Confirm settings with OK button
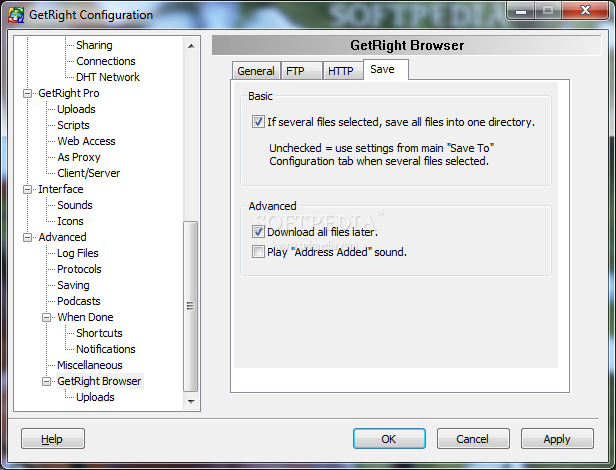The width and height of the screenshot is (616, 470). coord(389,439)
